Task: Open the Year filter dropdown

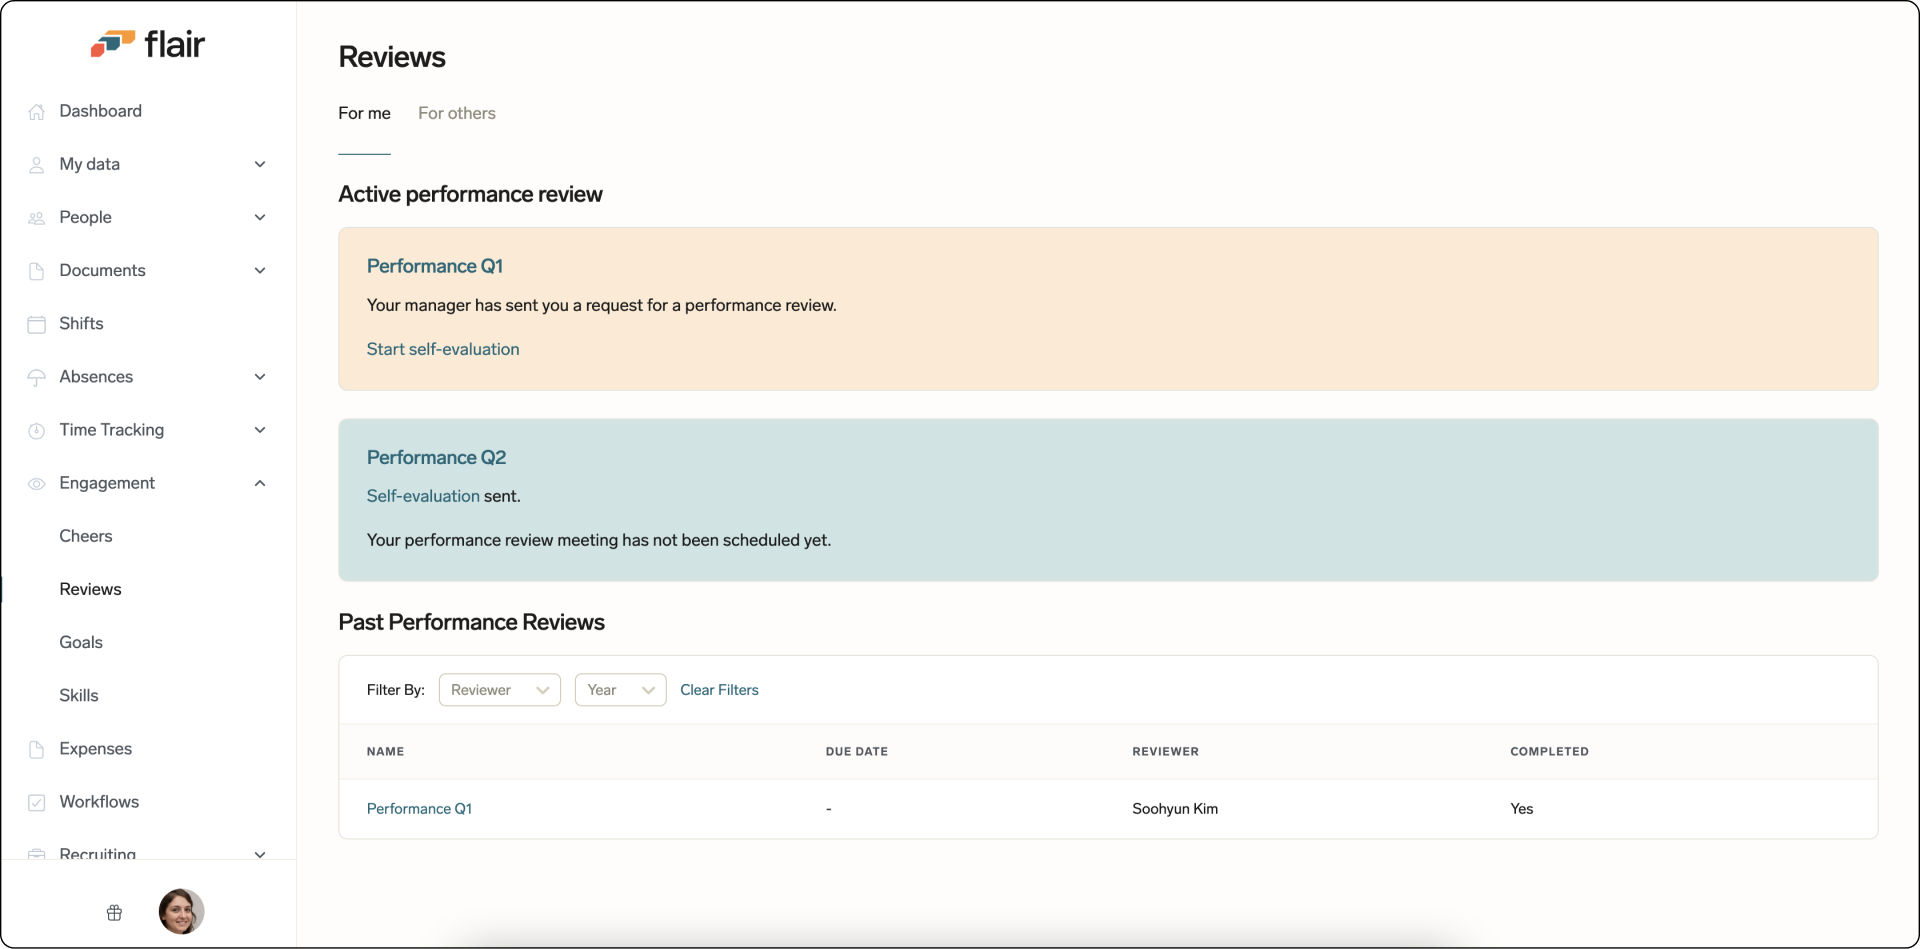Action: (x=619, y=690)
